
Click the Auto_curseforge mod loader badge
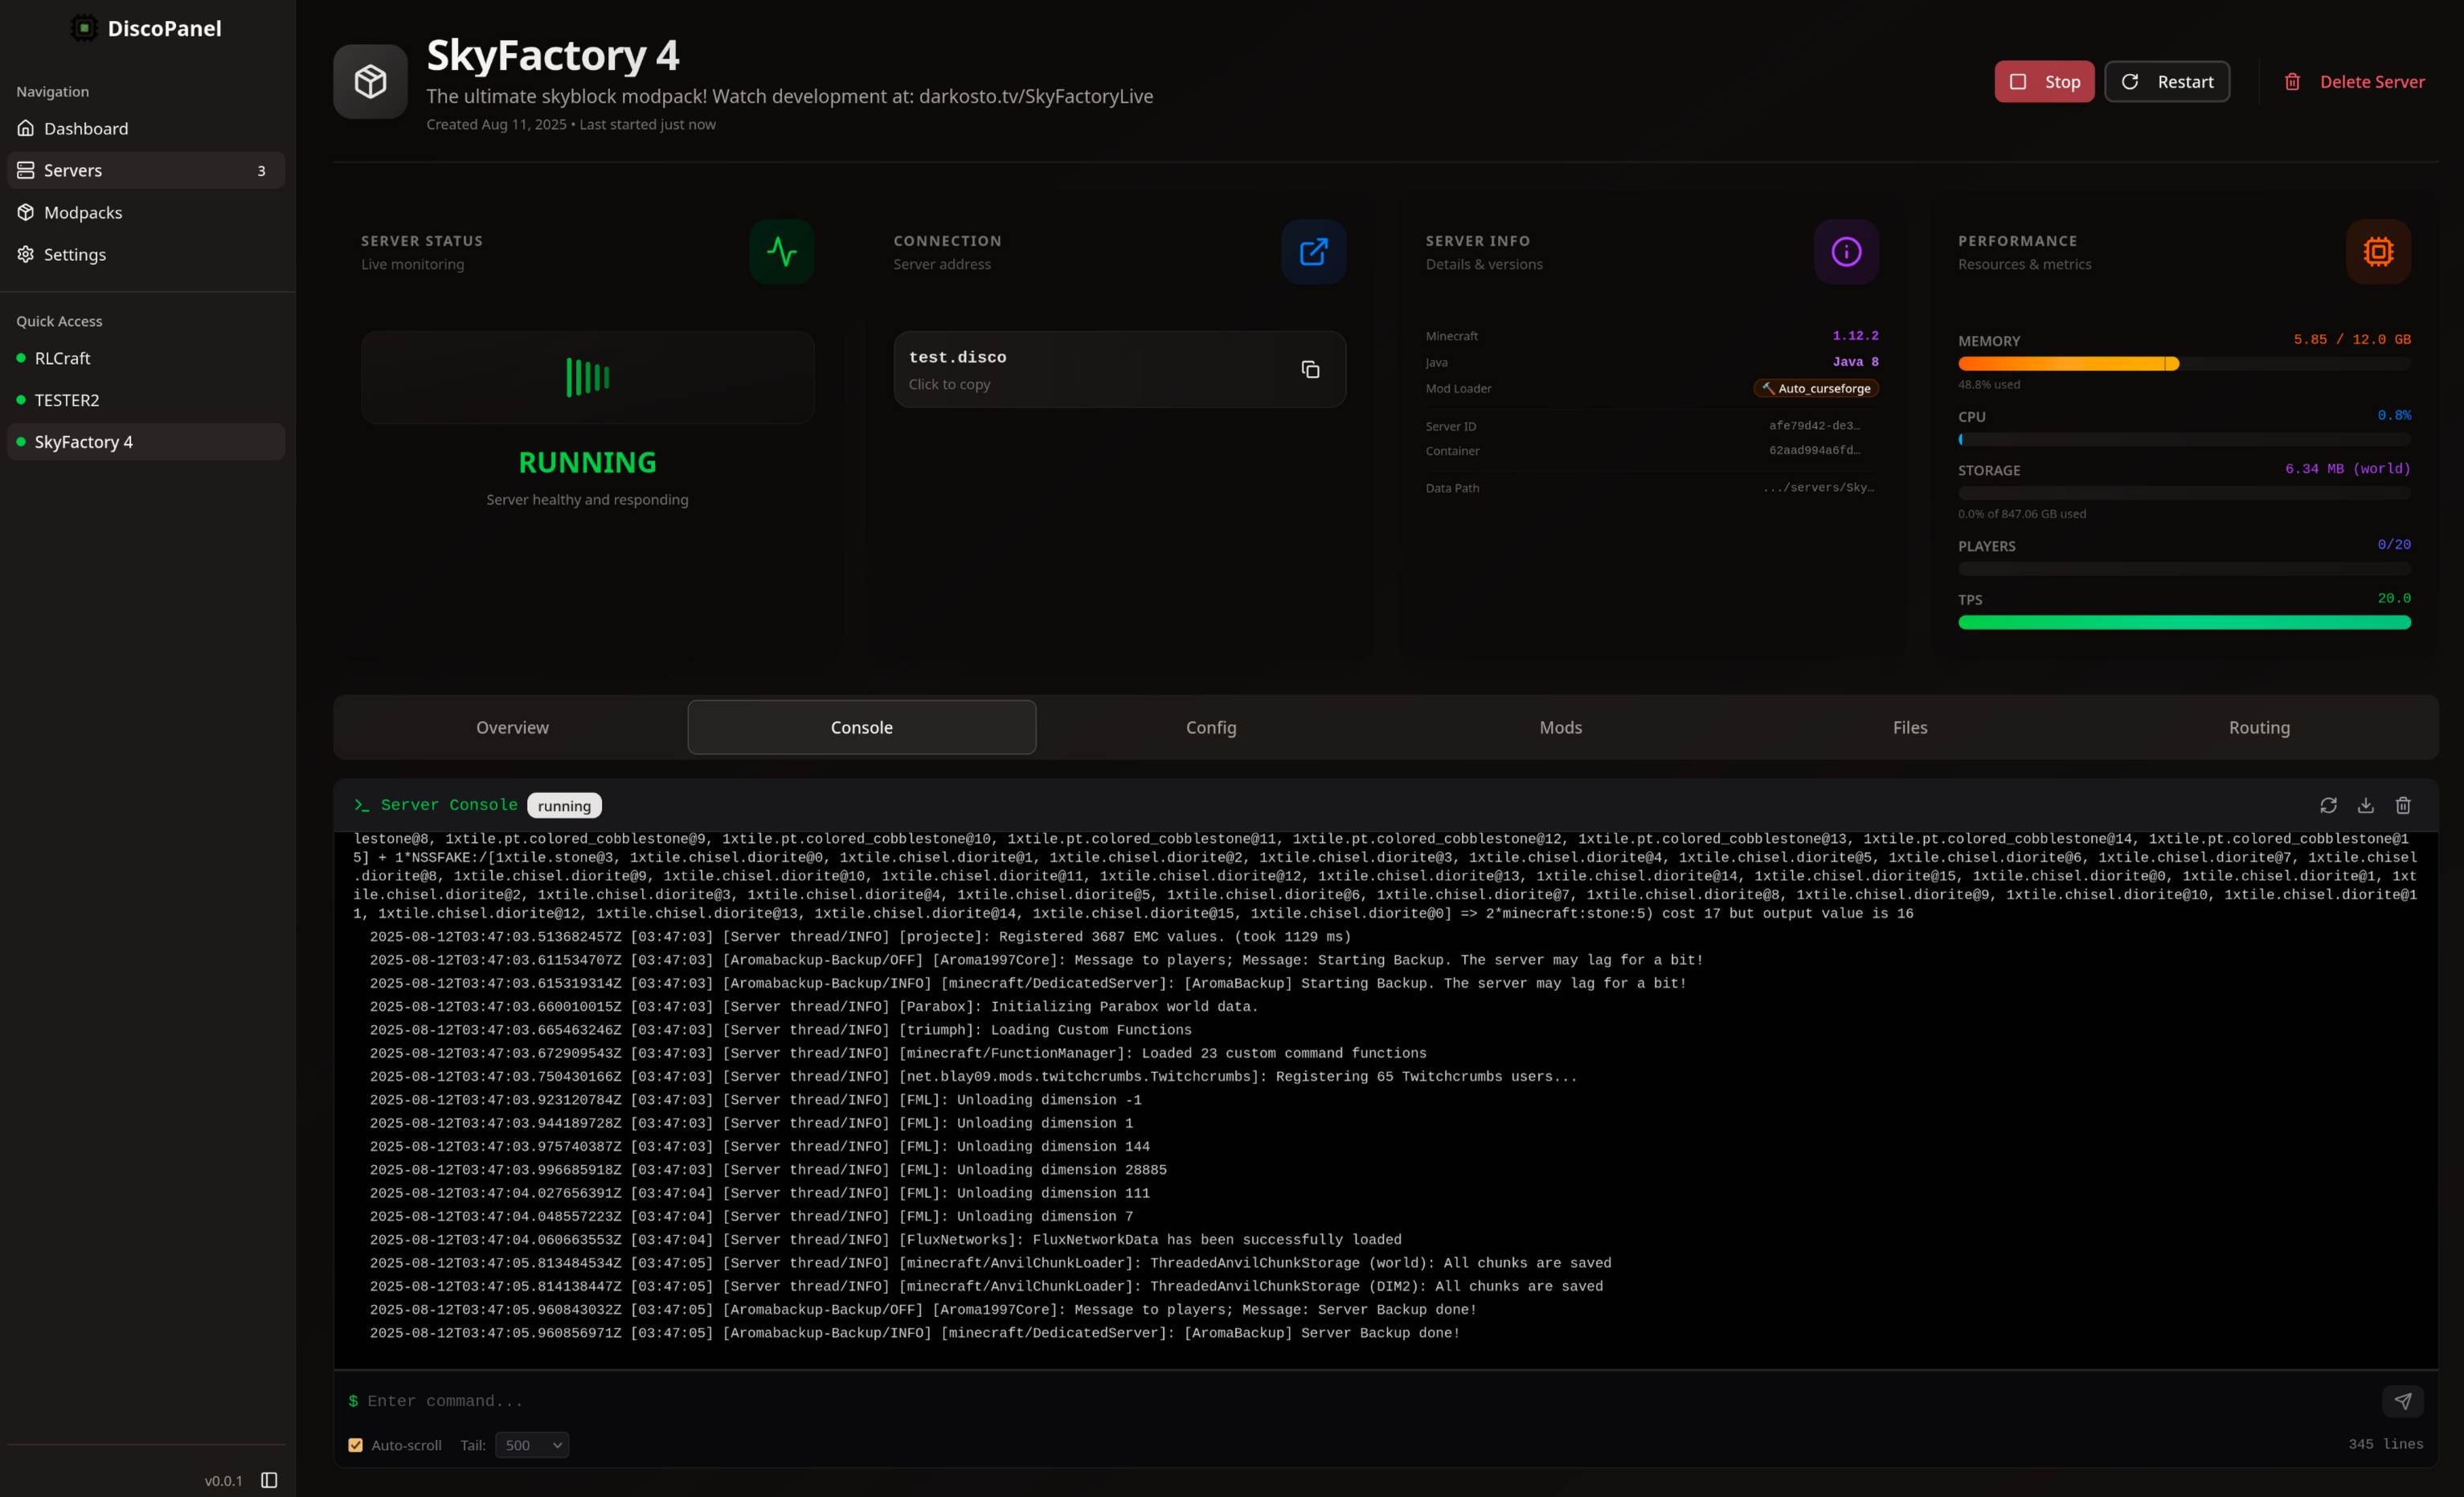coord(1815,388)
